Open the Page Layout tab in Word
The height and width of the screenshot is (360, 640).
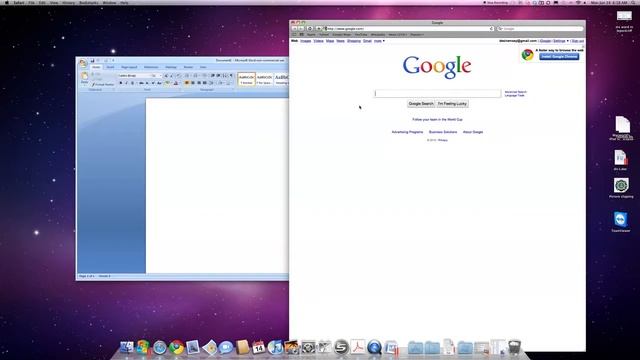coord(129,67)
